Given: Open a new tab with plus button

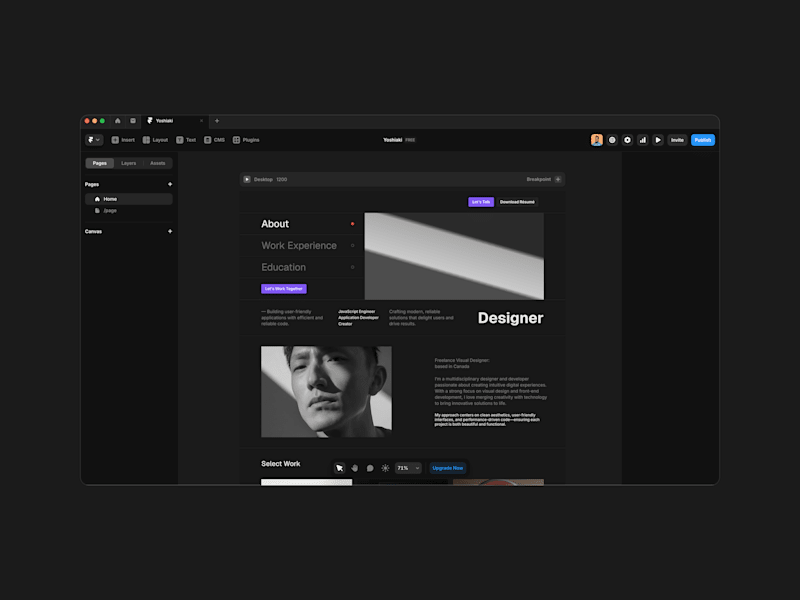Looking at the screenshot, I should point(217,121).
